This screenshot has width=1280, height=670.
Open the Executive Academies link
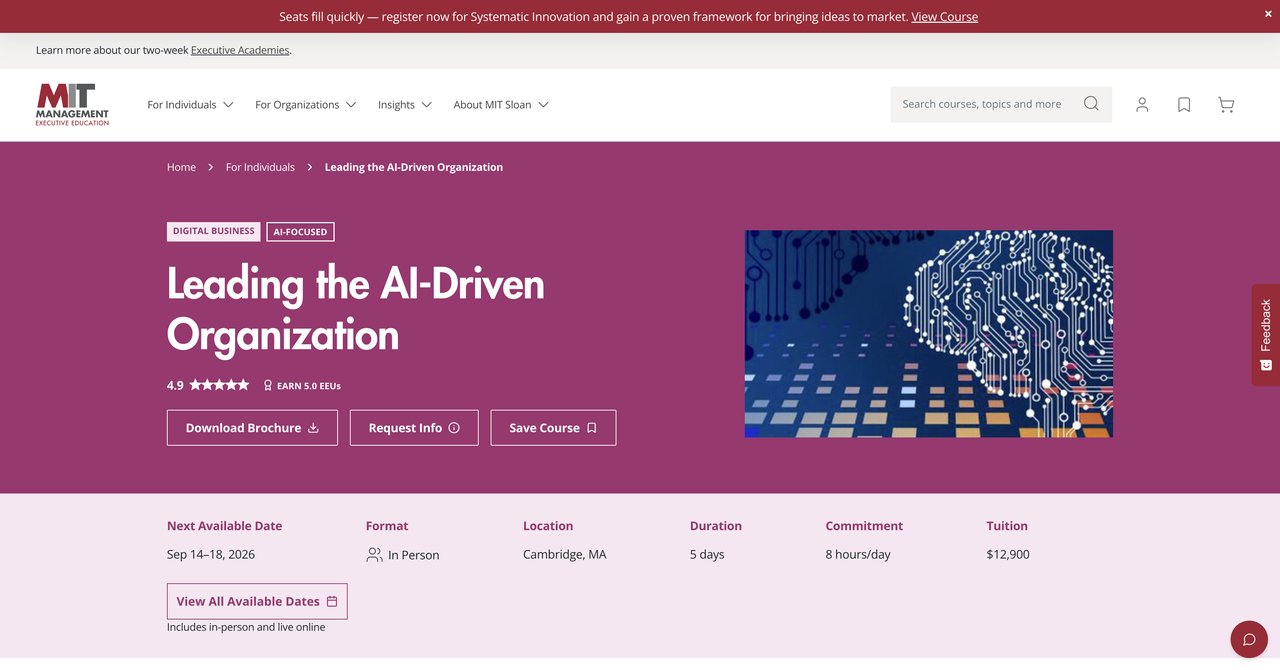[240, 50]
